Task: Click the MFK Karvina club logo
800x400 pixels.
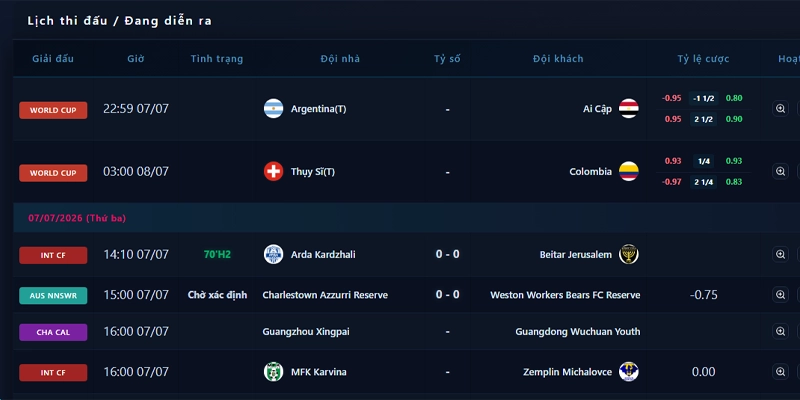Action: (273, 371)
